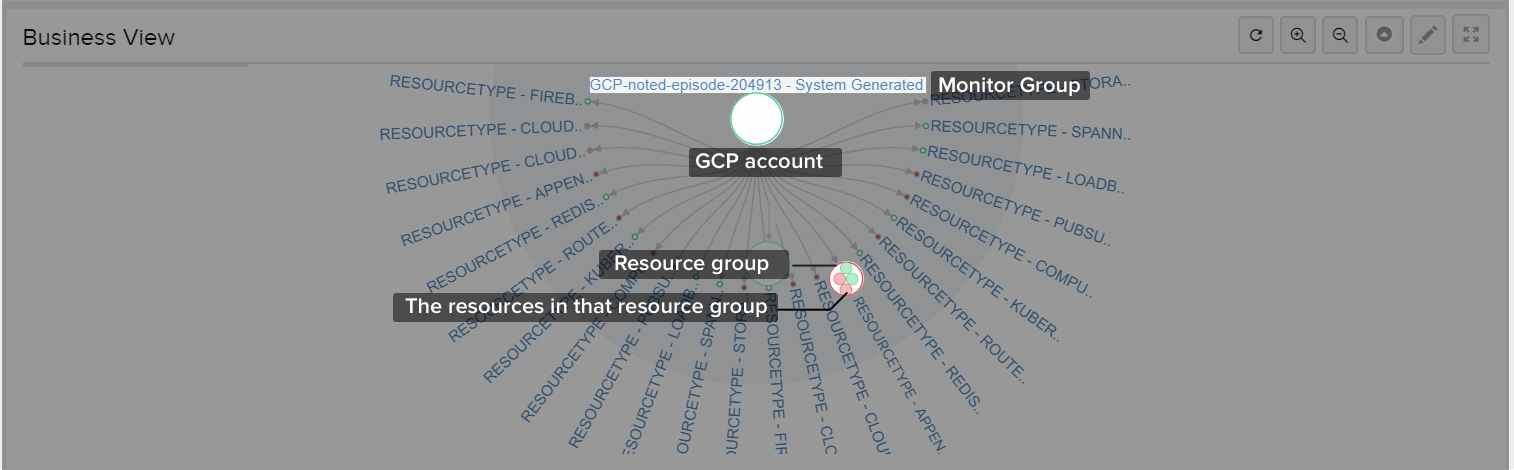This screenshot has height=470, width=1514.
Task: Click the Monitor Group annotation label
Action: coord(1009,85)
